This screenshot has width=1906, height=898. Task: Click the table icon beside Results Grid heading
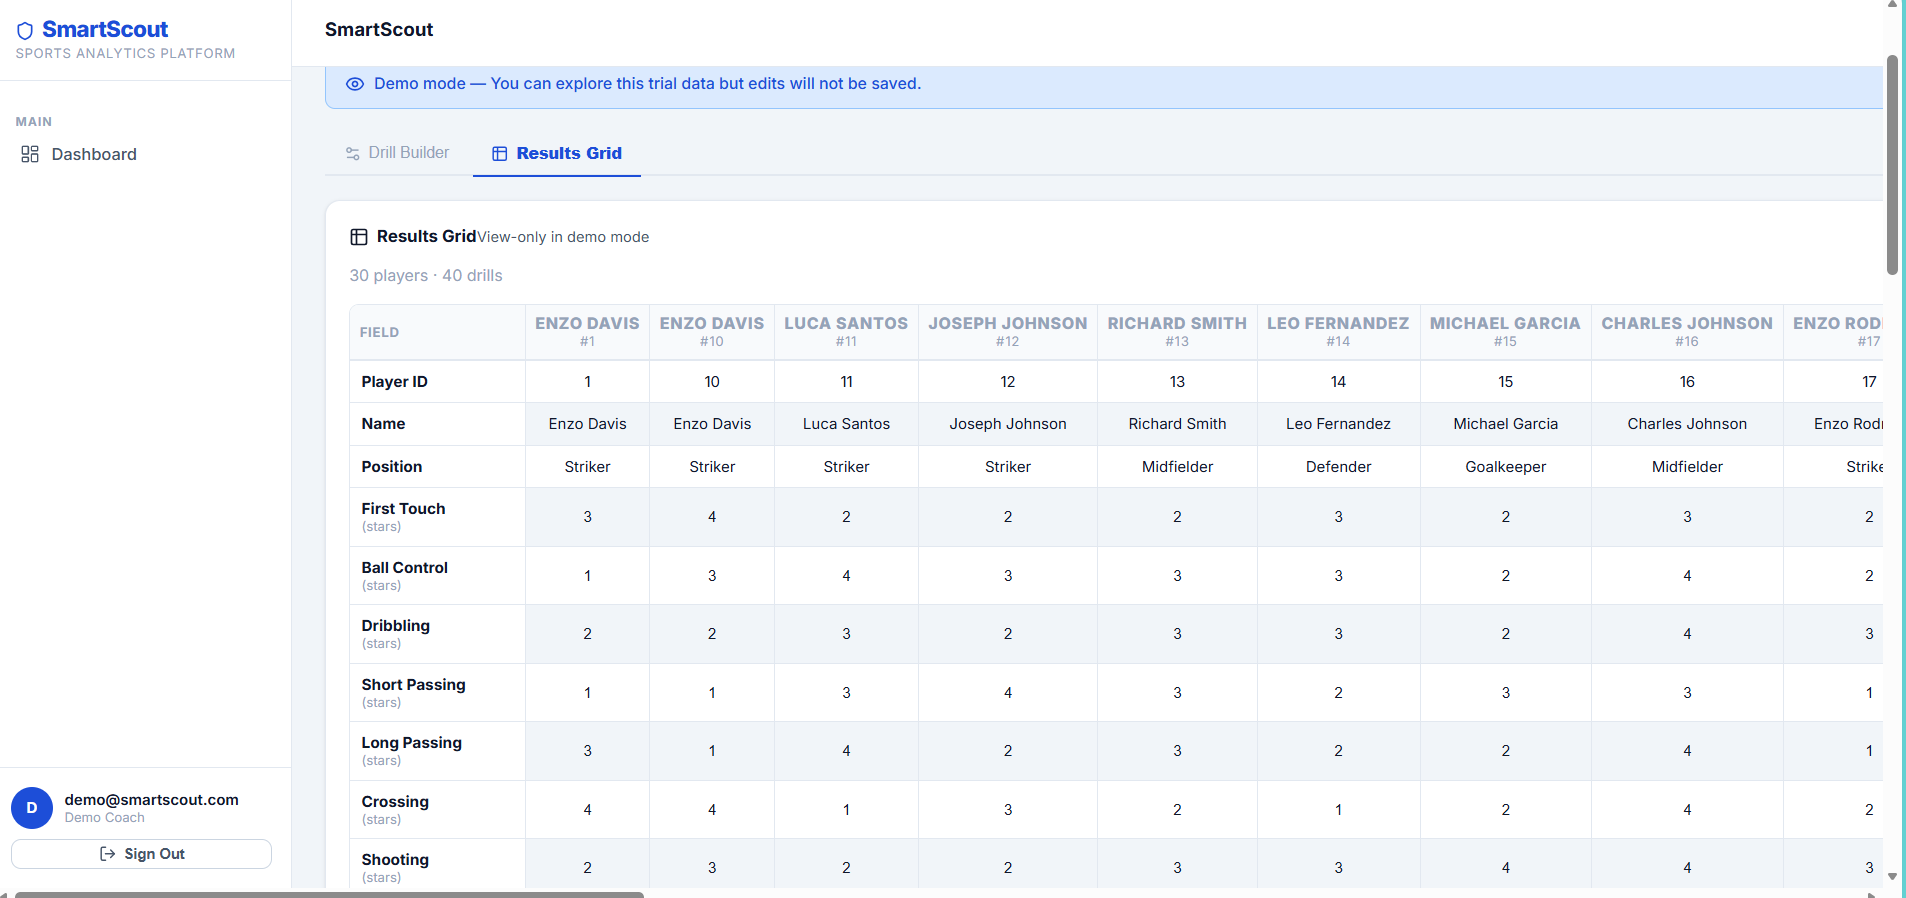click(359, 237)
